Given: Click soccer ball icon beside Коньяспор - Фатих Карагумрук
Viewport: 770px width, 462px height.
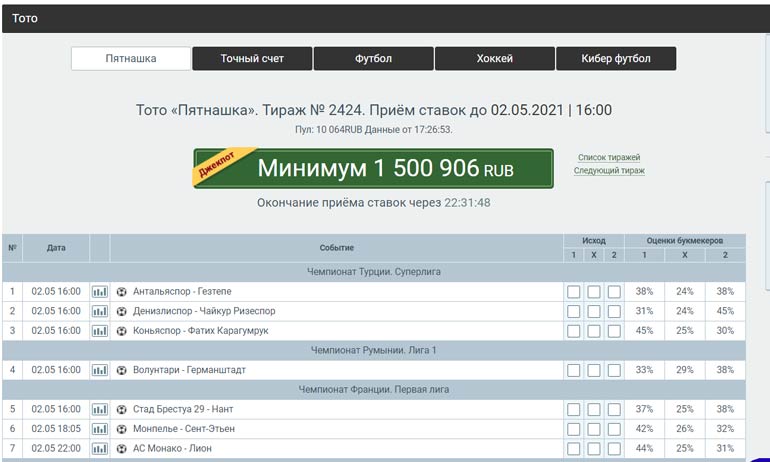Looking at the screenshot, I should [121, 331].
